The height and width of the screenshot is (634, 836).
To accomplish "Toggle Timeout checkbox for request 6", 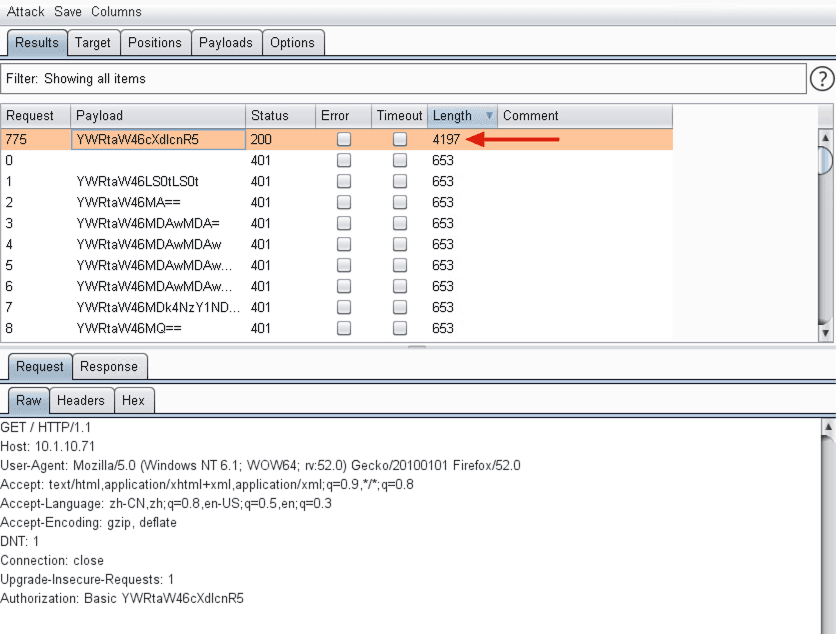I will [x=400, y=286].
